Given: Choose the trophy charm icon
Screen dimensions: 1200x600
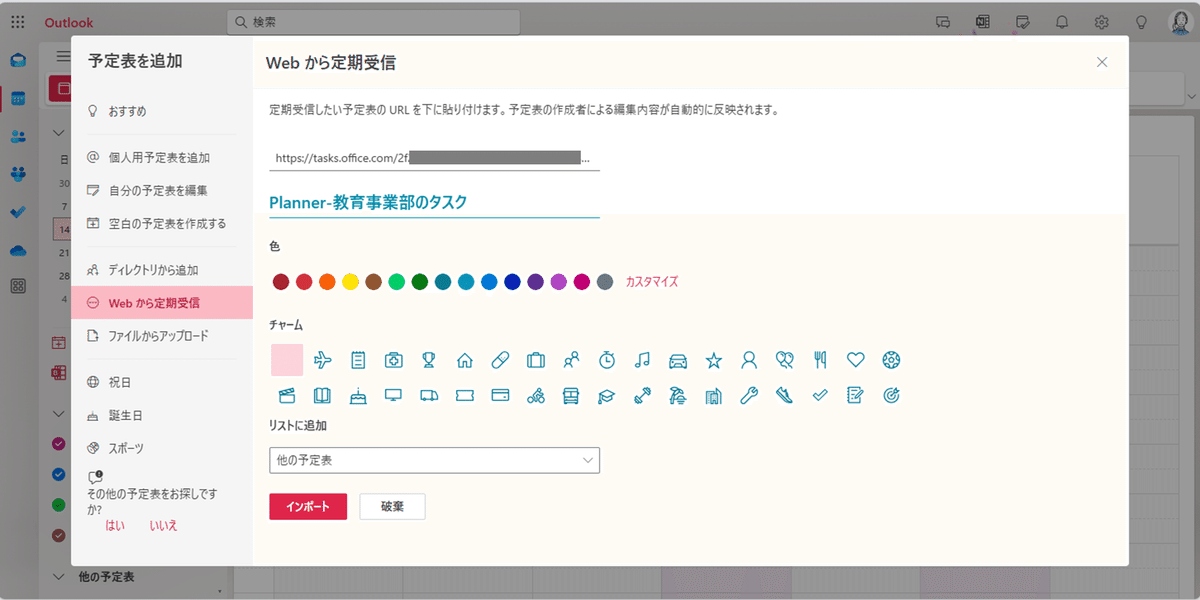Looking at the screenshot, I should pos(429,360).
